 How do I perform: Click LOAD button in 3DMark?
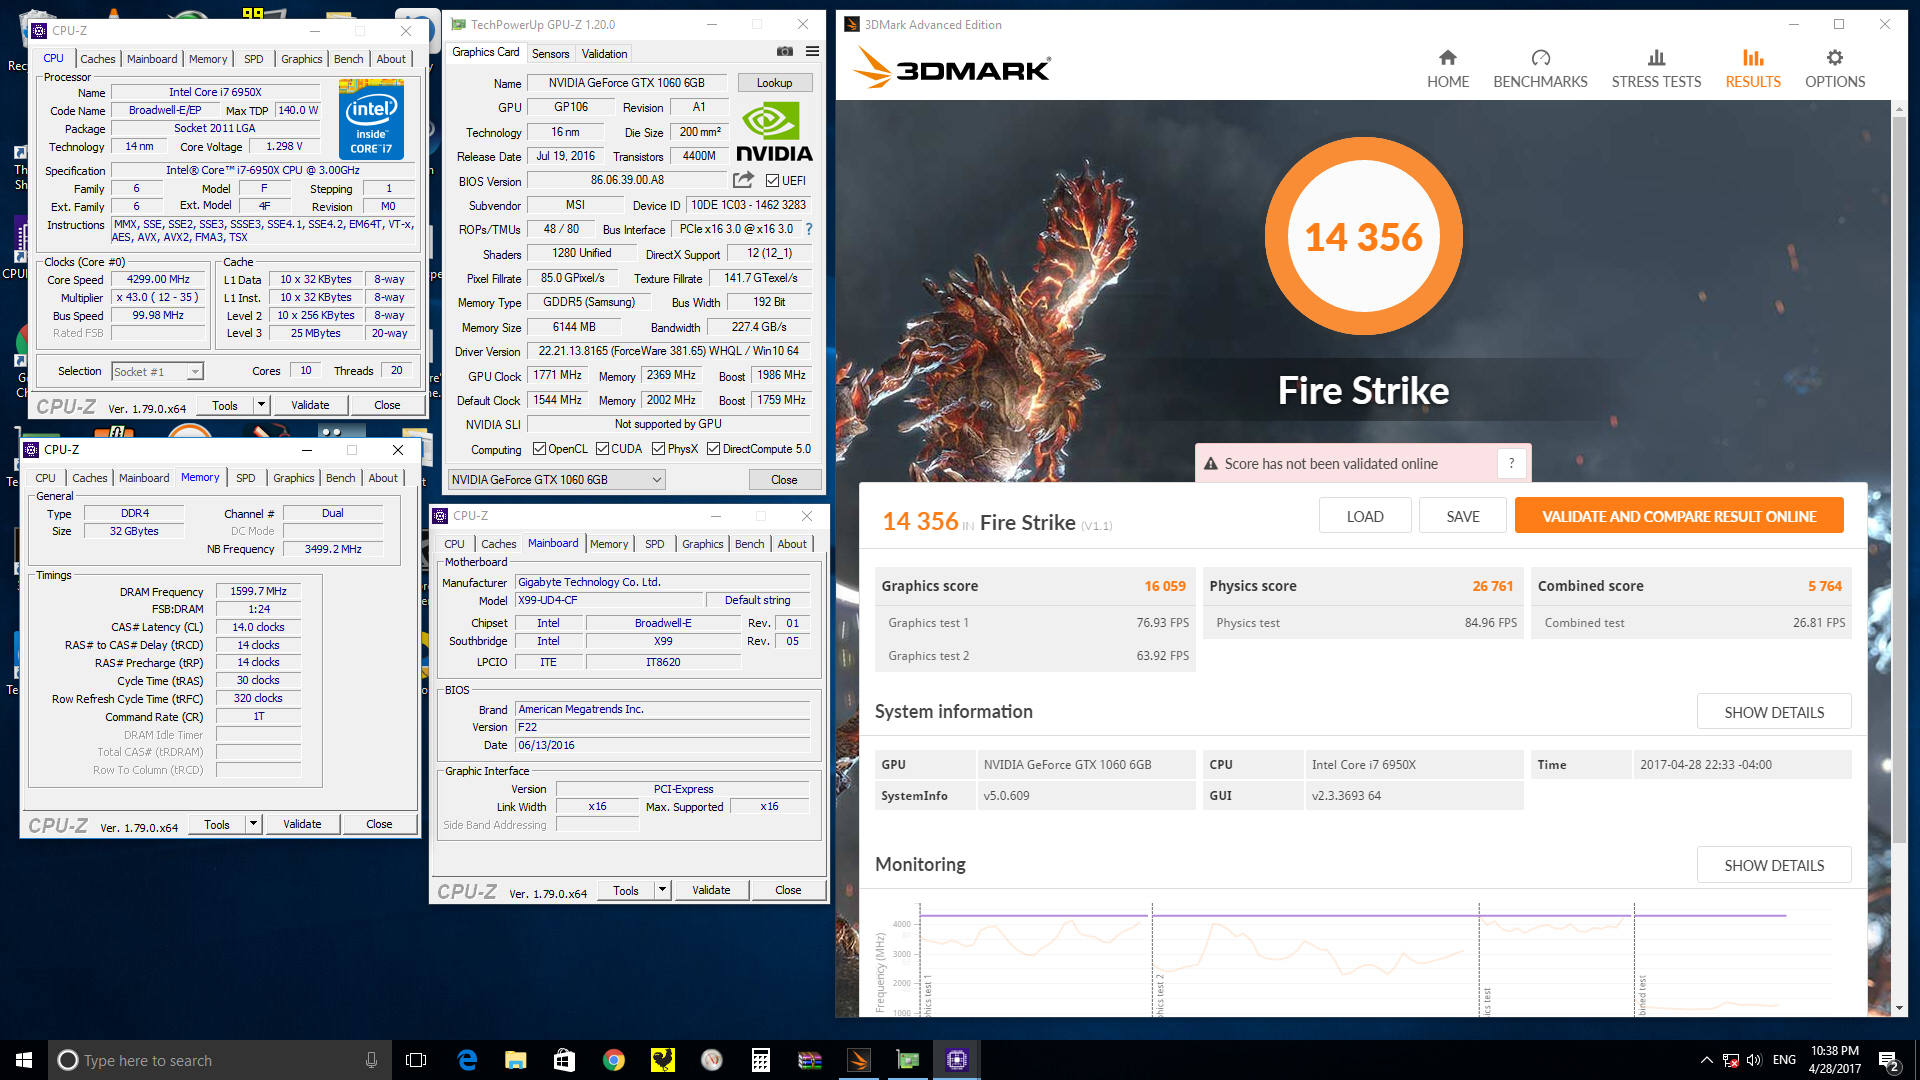(1365, 516)
